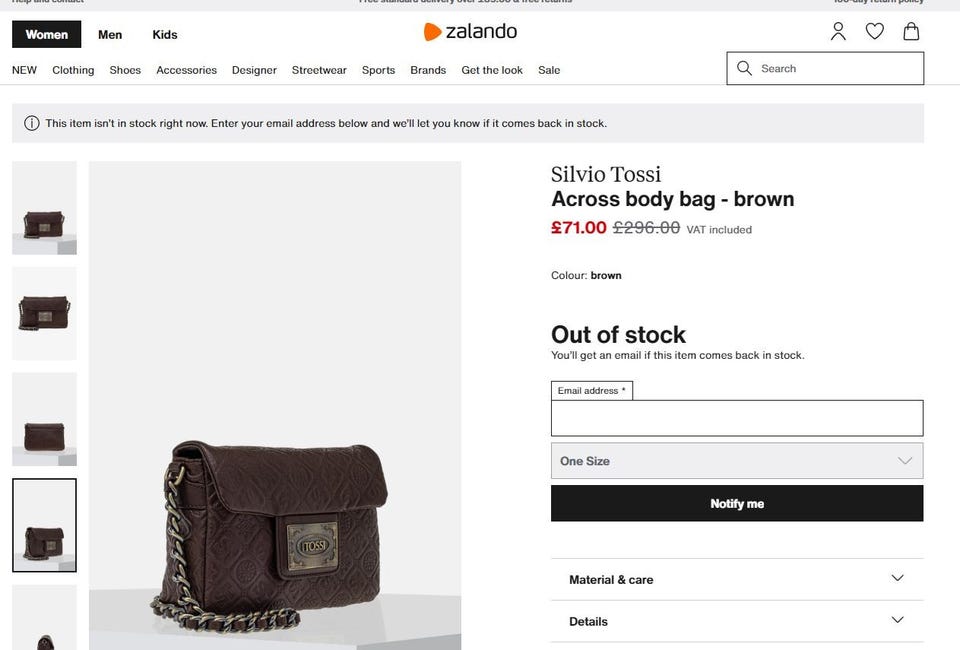Open the Silvio Tossi brand link
The image size is (960, 650).
coord(606,174)
